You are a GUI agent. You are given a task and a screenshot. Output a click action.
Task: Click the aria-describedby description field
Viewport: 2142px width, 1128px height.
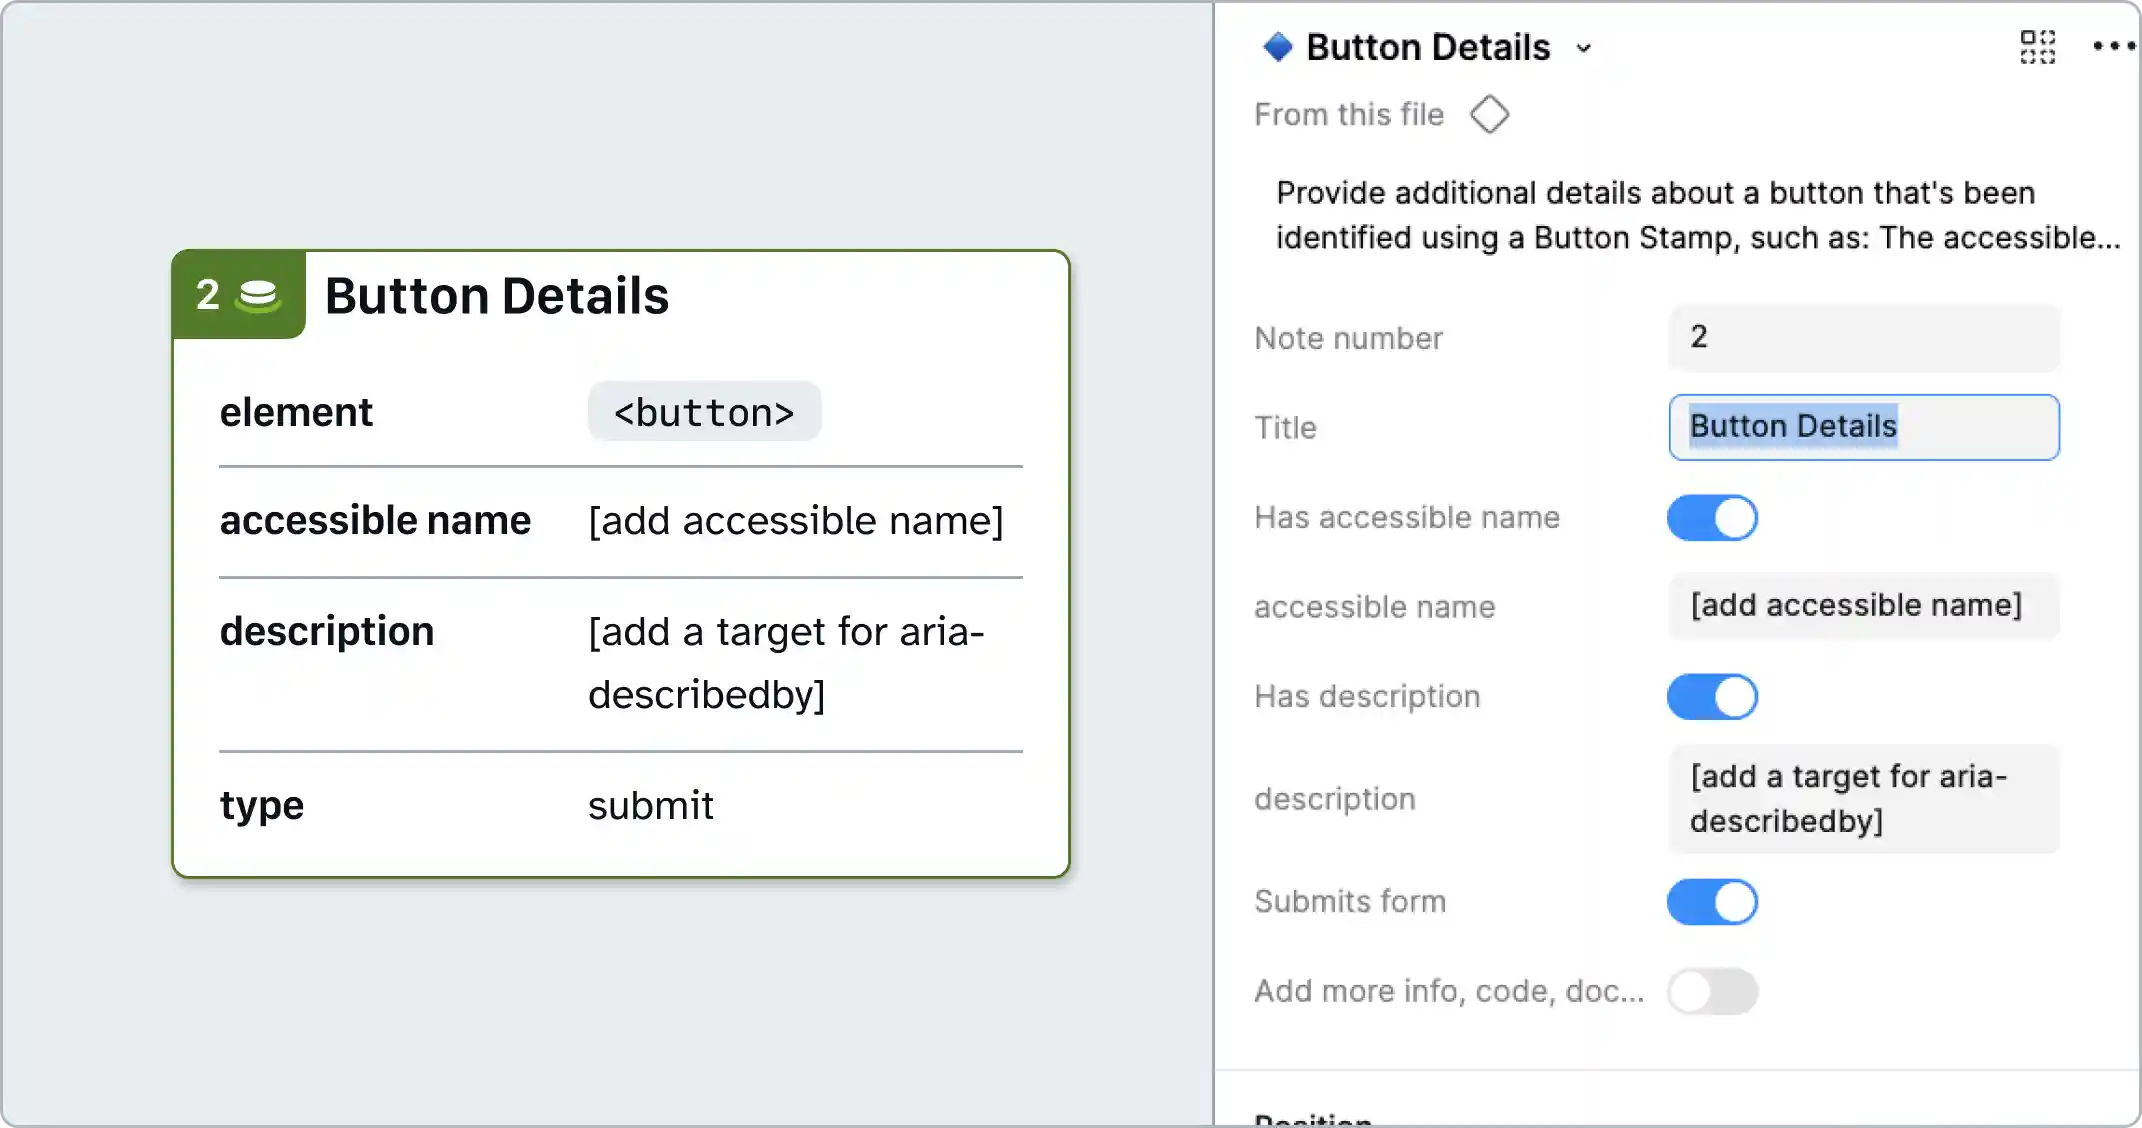1862,798
